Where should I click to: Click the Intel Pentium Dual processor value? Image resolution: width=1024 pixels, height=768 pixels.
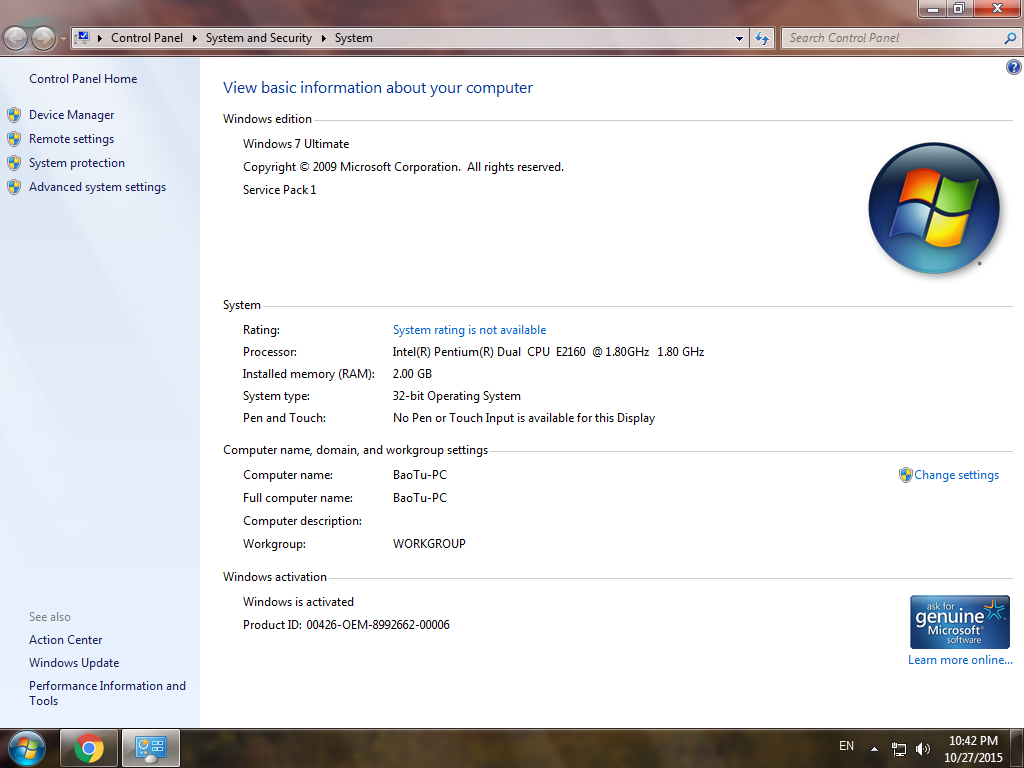coord(549,352)
